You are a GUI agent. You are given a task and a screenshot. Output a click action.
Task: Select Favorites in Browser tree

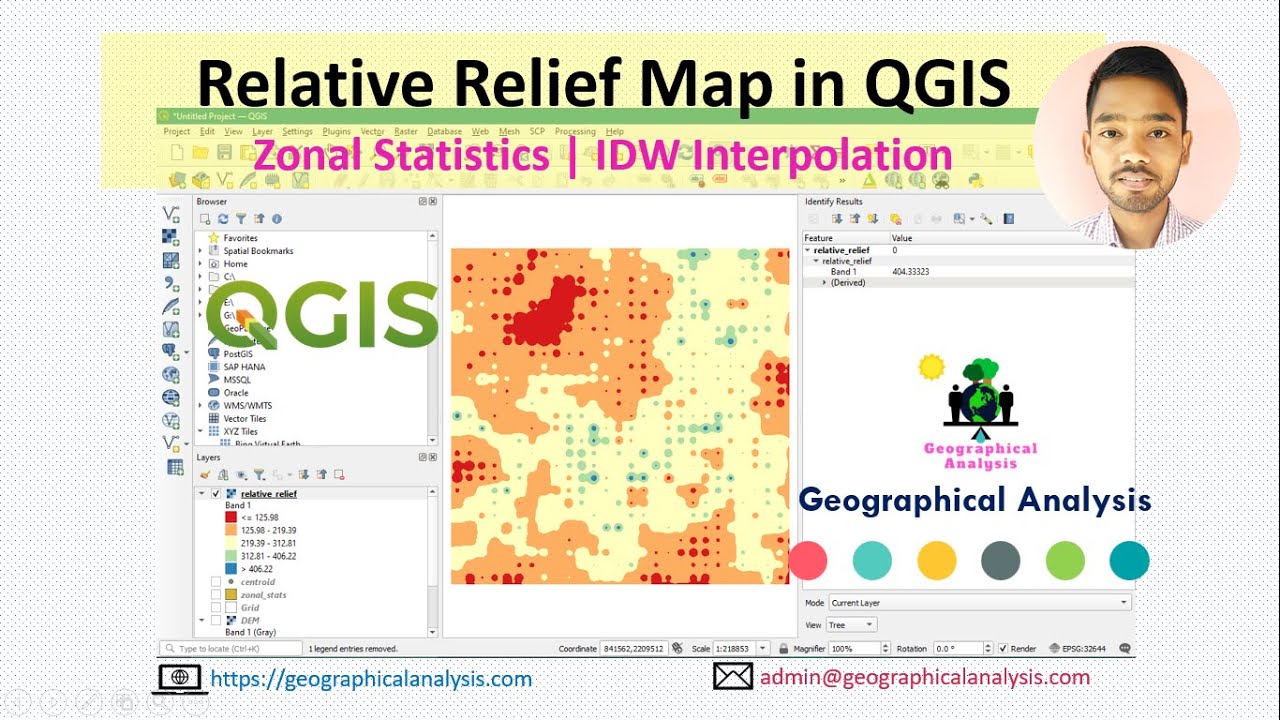pyautogui.click(x=232, y=238)
